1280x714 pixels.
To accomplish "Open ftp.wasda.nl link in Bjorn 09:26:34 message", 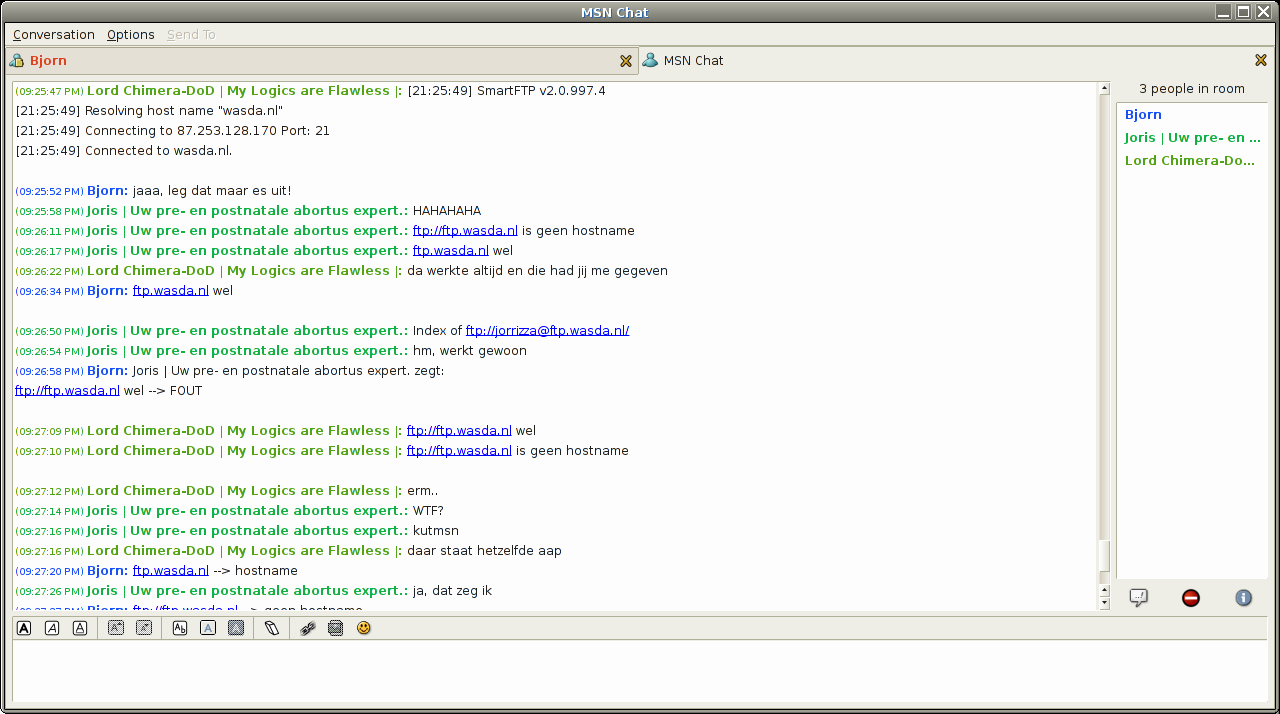I will point(171,291).
